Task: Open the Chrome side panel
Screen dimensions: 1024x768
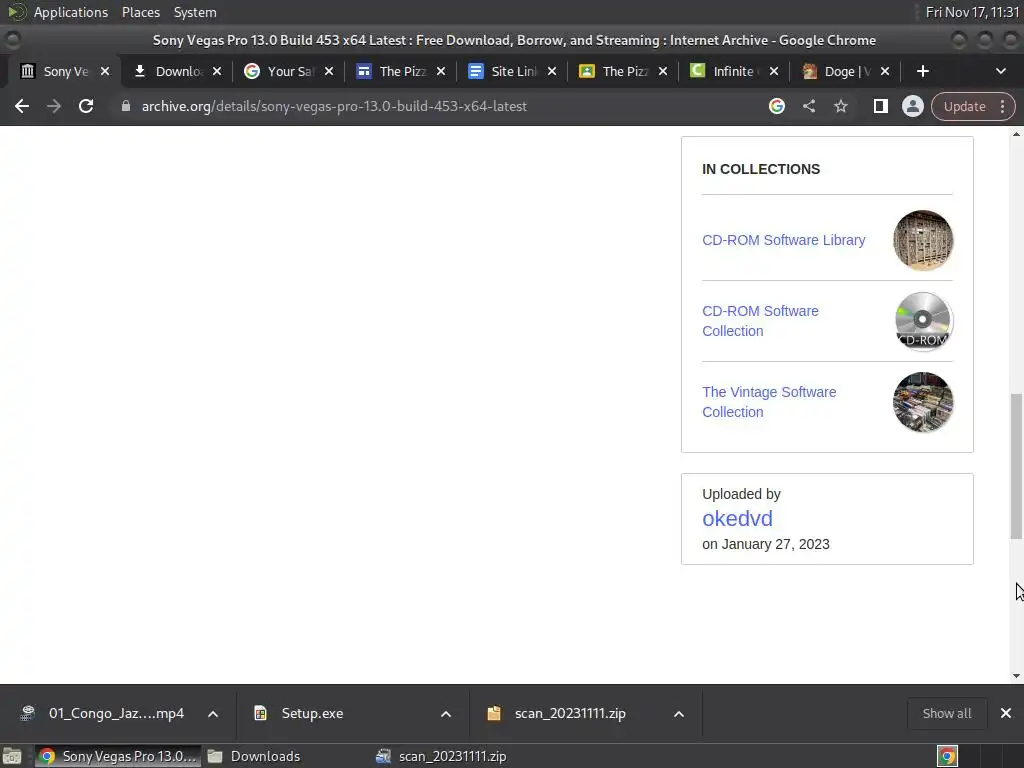Action: pos(880,106)
